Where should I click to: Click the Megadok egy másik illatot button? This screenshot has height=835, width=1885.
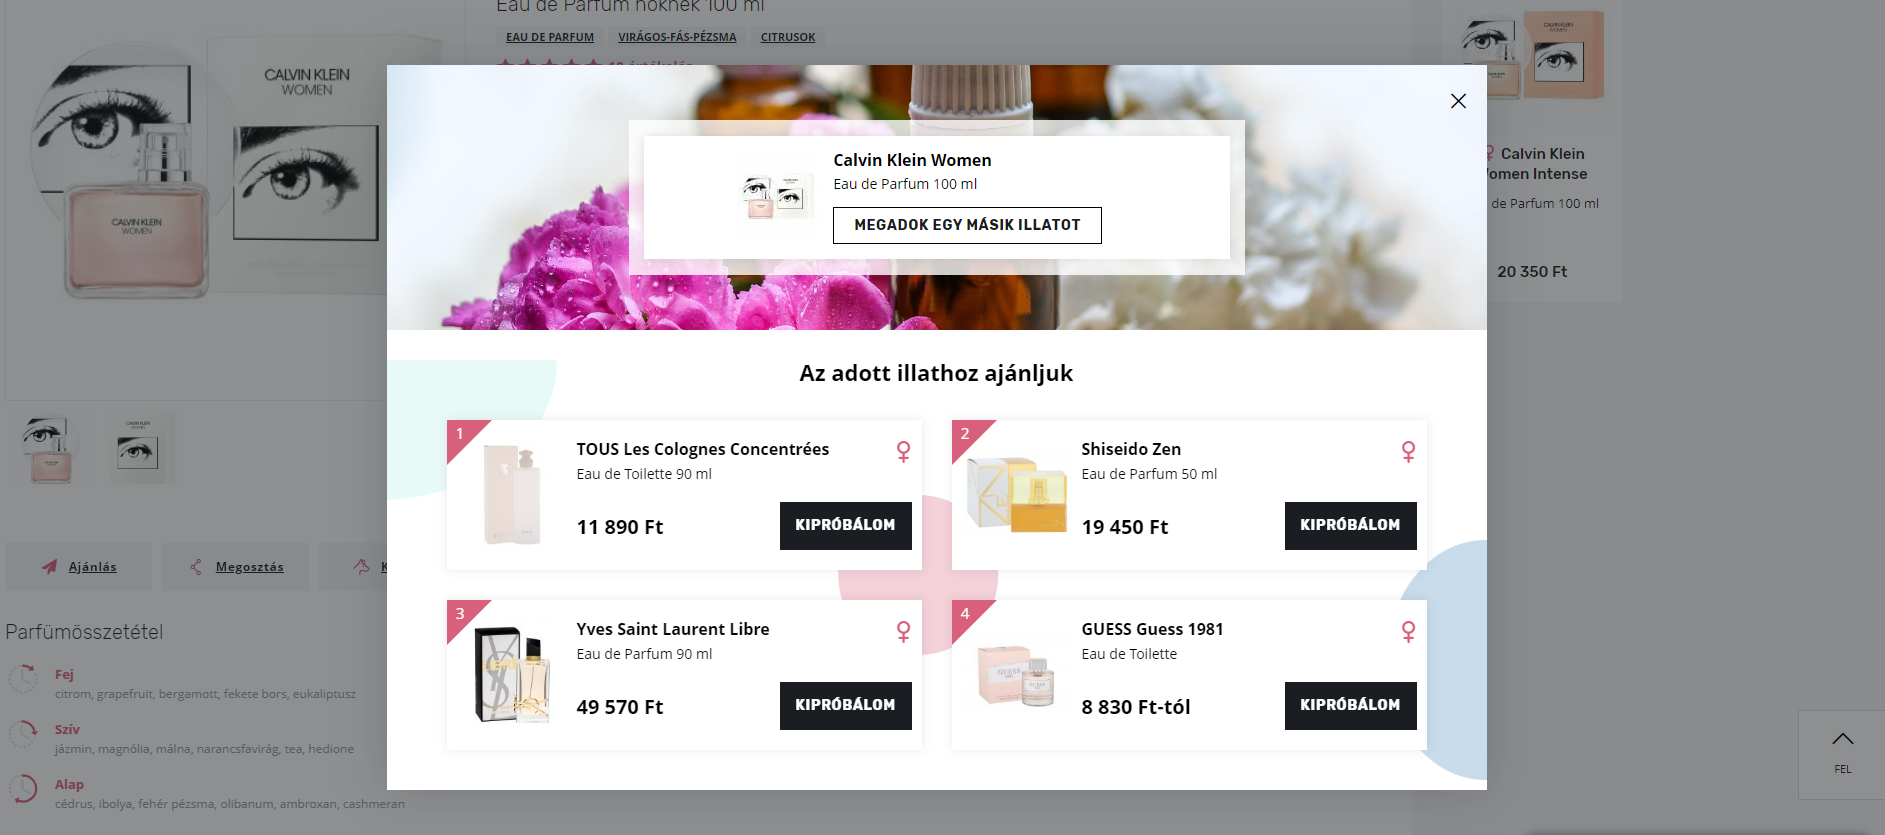click(966, 225)
